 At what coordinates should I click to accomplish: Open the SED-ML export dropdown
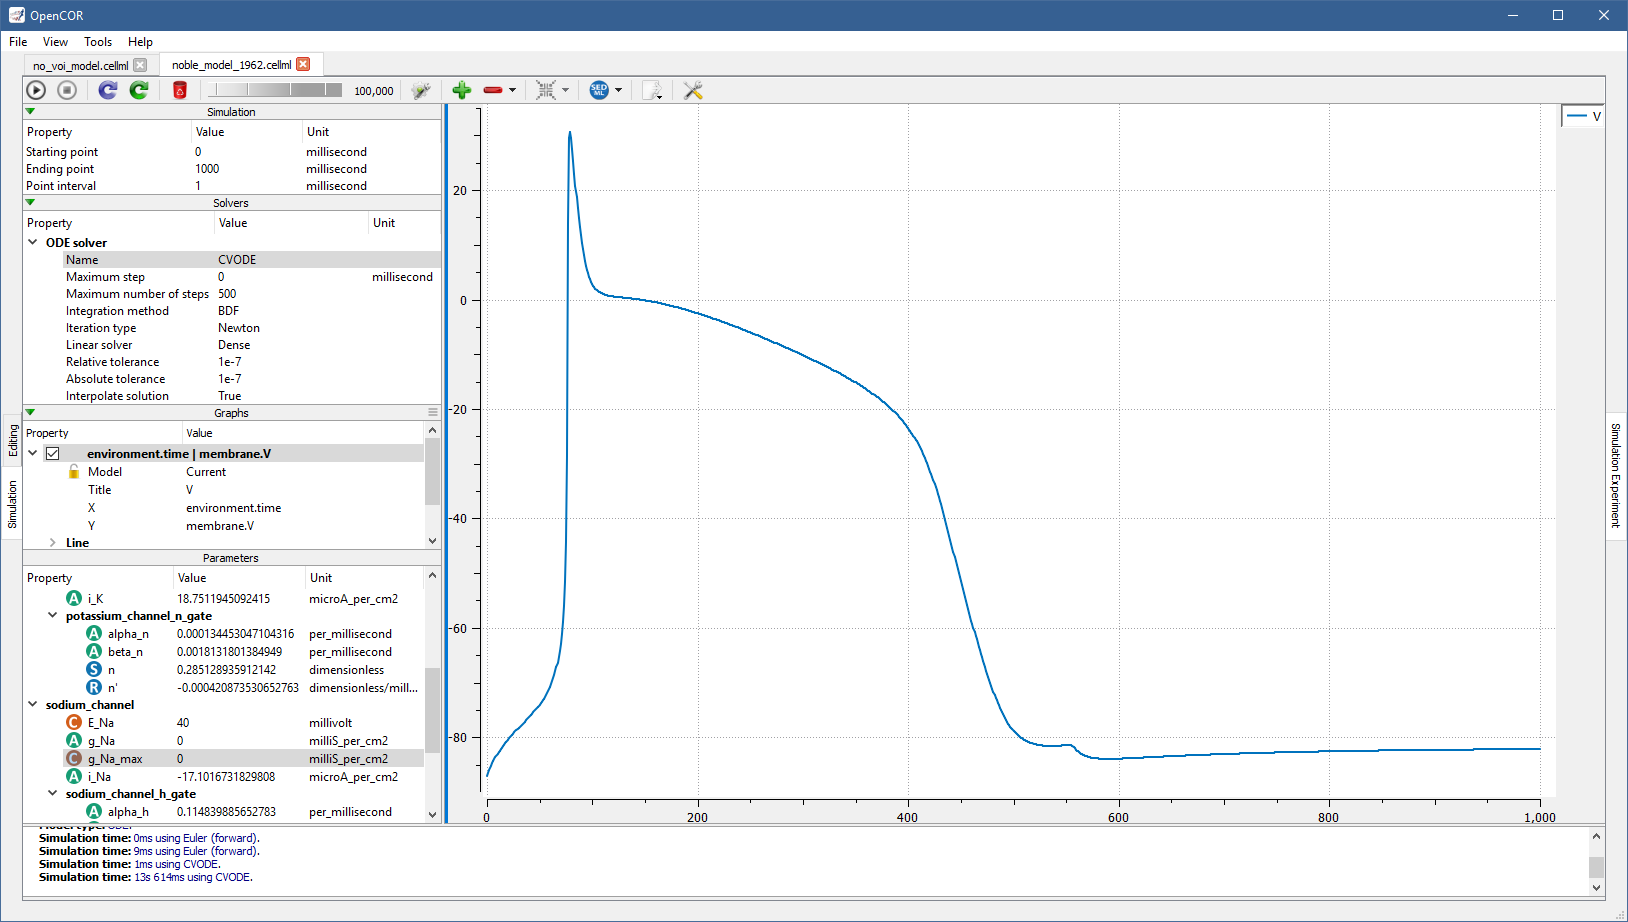tap(618, 90)
